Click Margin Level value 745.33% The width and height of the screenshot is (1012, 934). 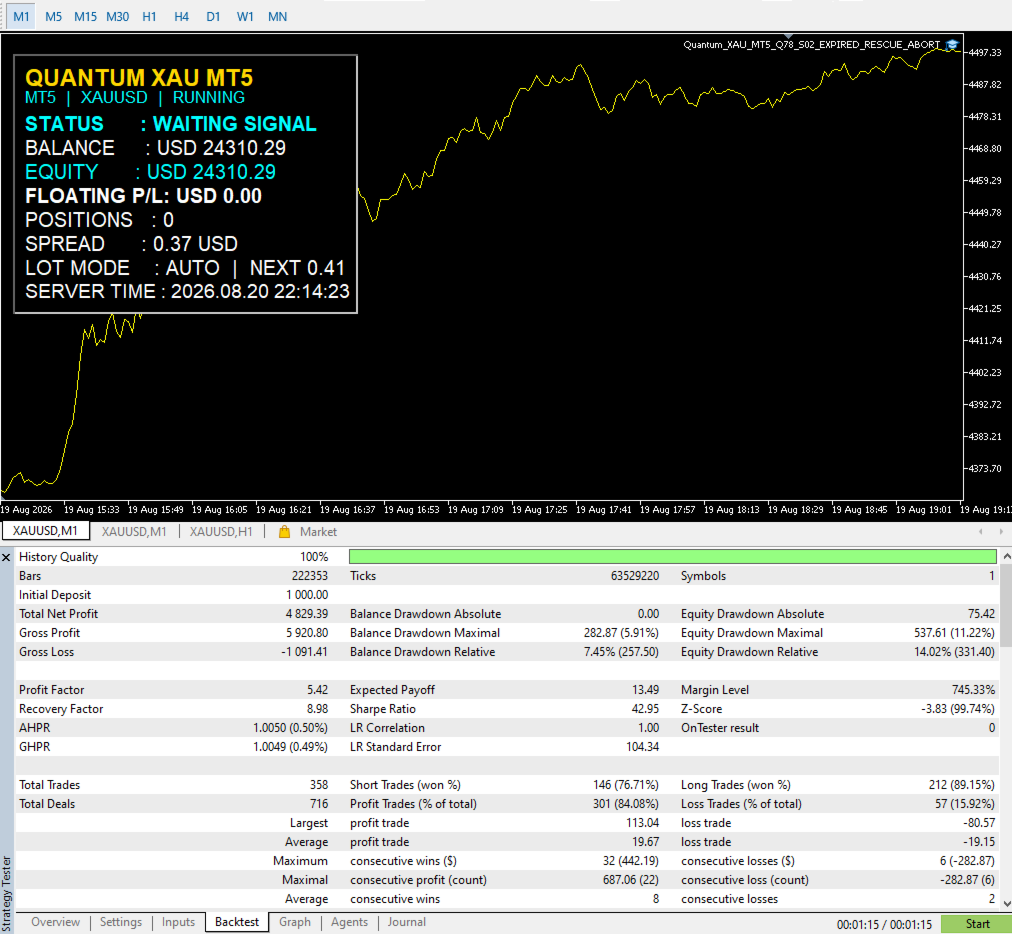click(973, 690)
